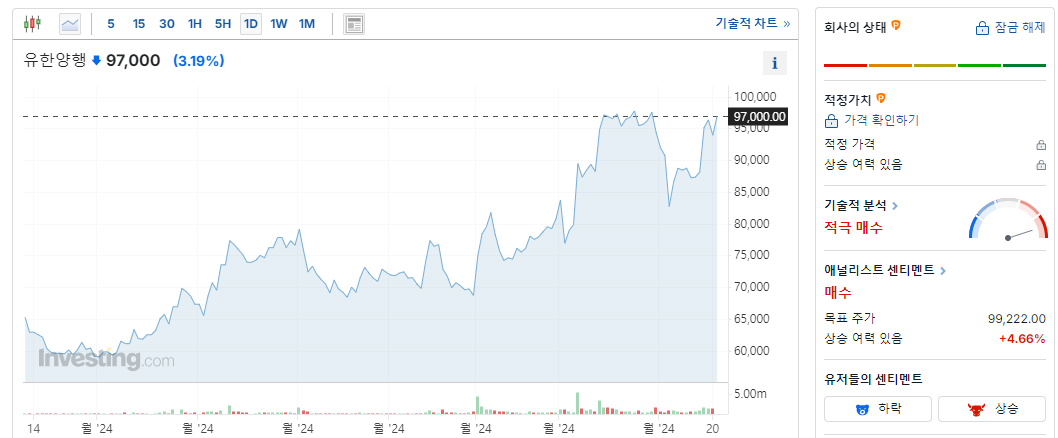1058x438 pixels.
Task: Click the 유저들의 센티멘트 heading
Action: pyautogui.click(x=873, y=379)
